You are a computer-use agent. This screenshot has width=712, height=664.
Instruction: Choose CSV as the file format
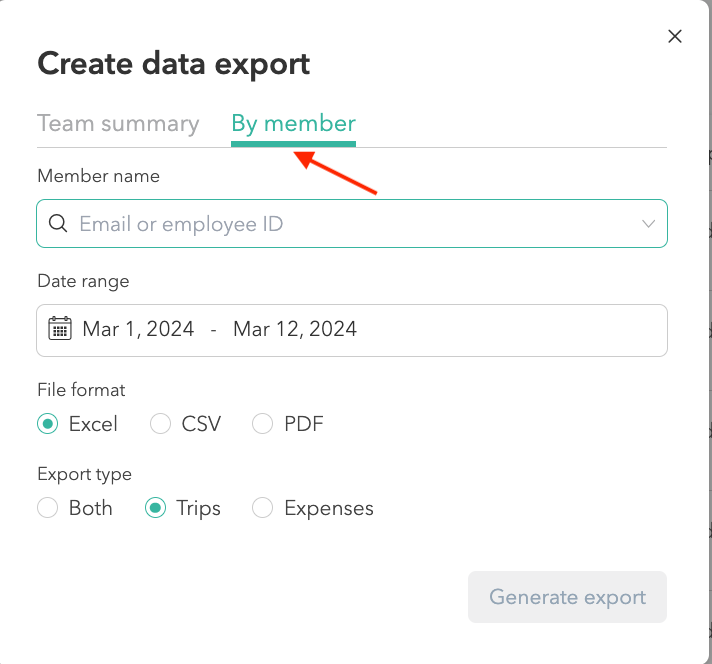pyautogui.click(x=160, y=424)
